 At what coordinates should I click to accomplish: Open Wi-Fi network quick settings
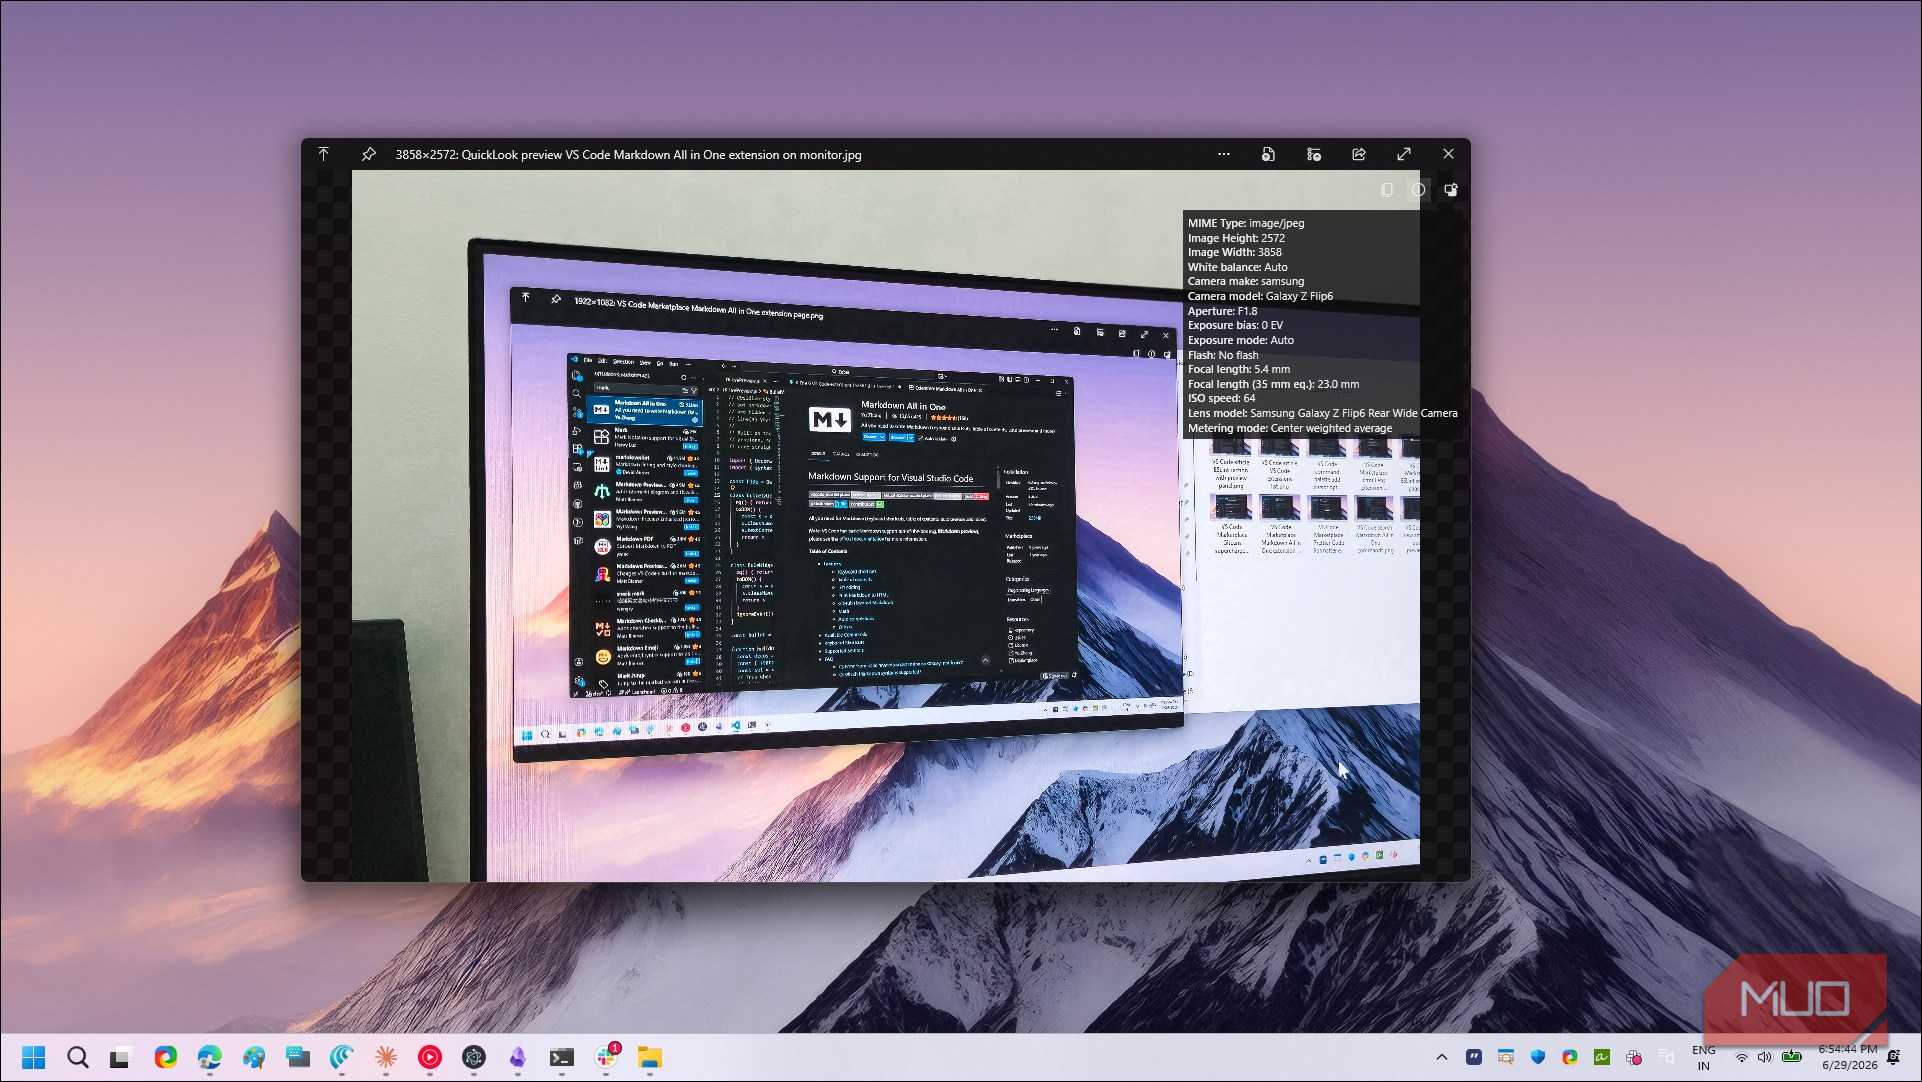pyautogui.click(x=1741, y=1057)
